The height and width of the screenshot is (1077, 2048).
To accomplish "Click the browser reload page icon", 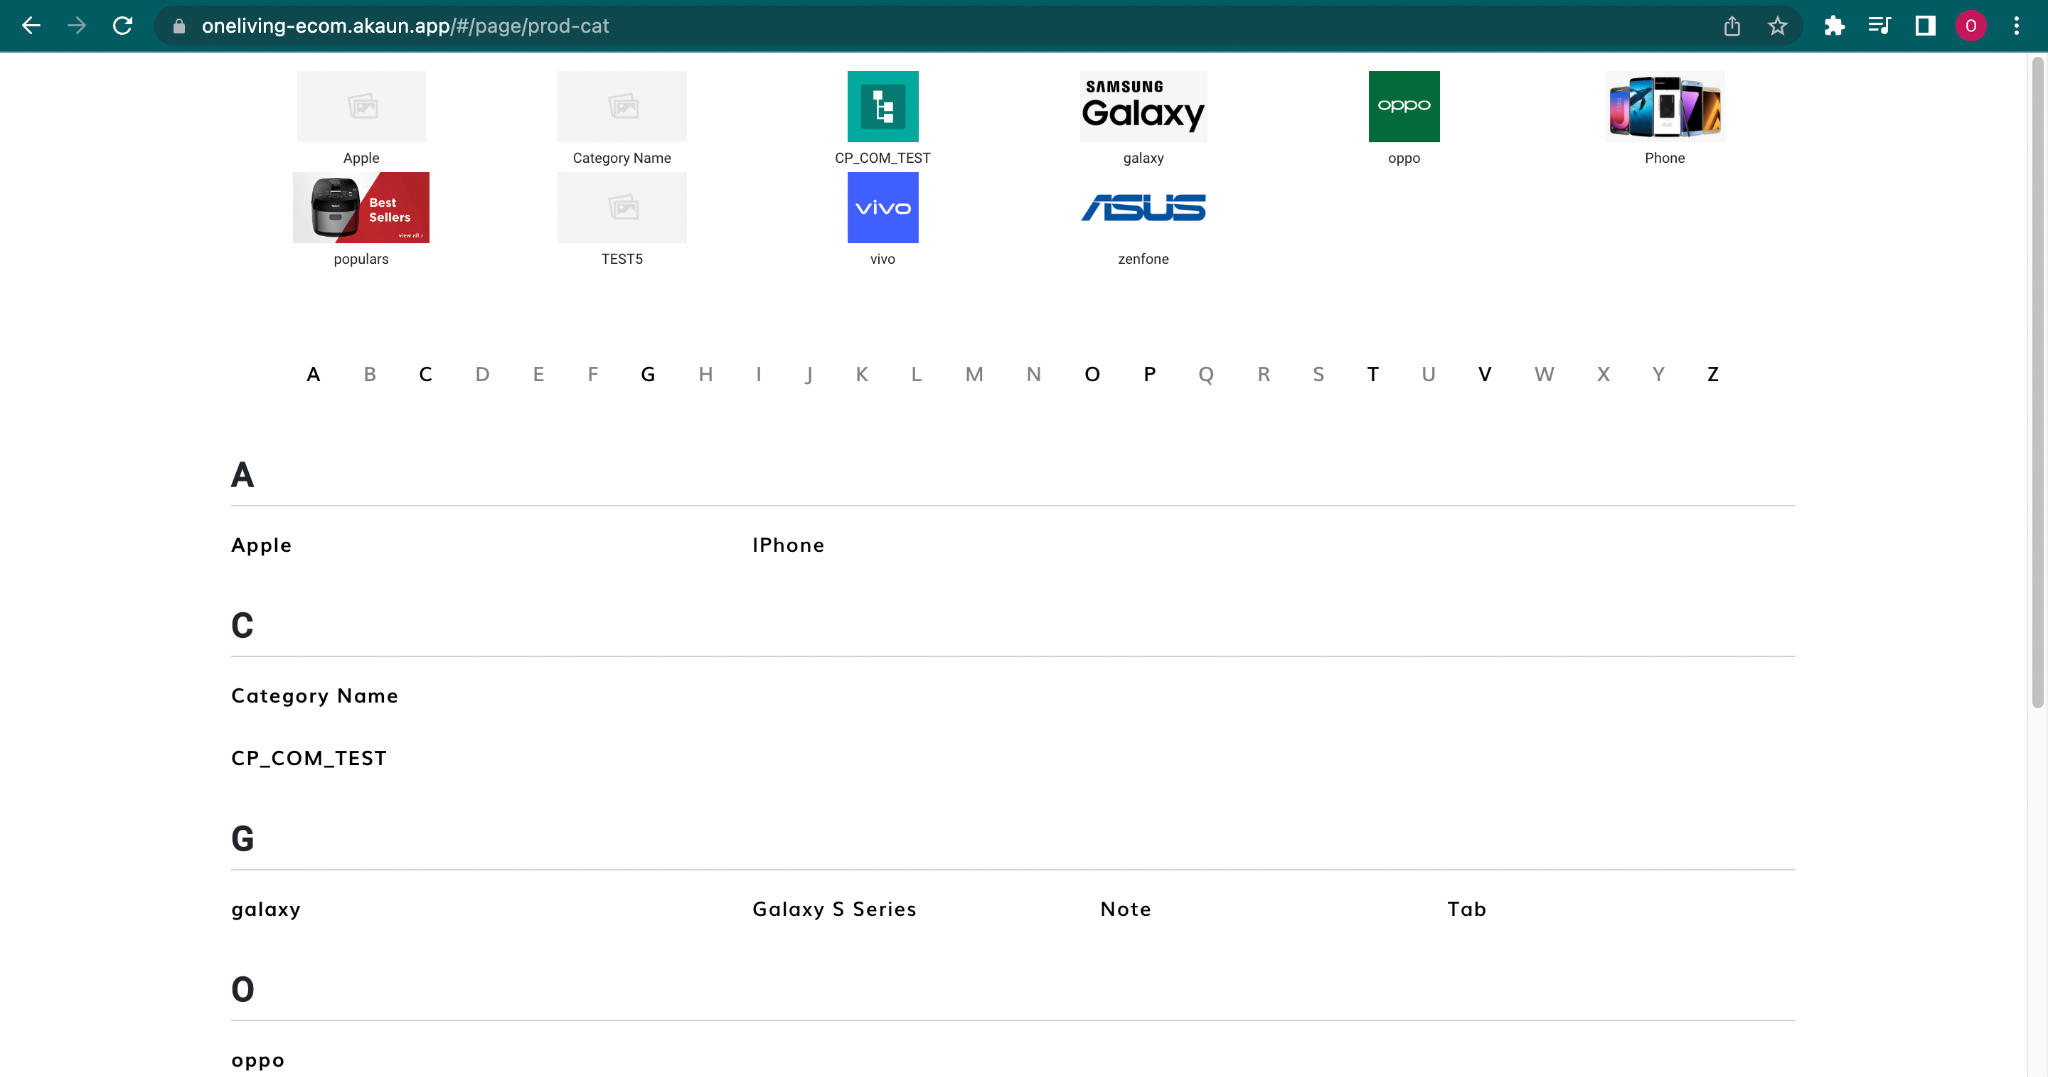I will (122, 26).
